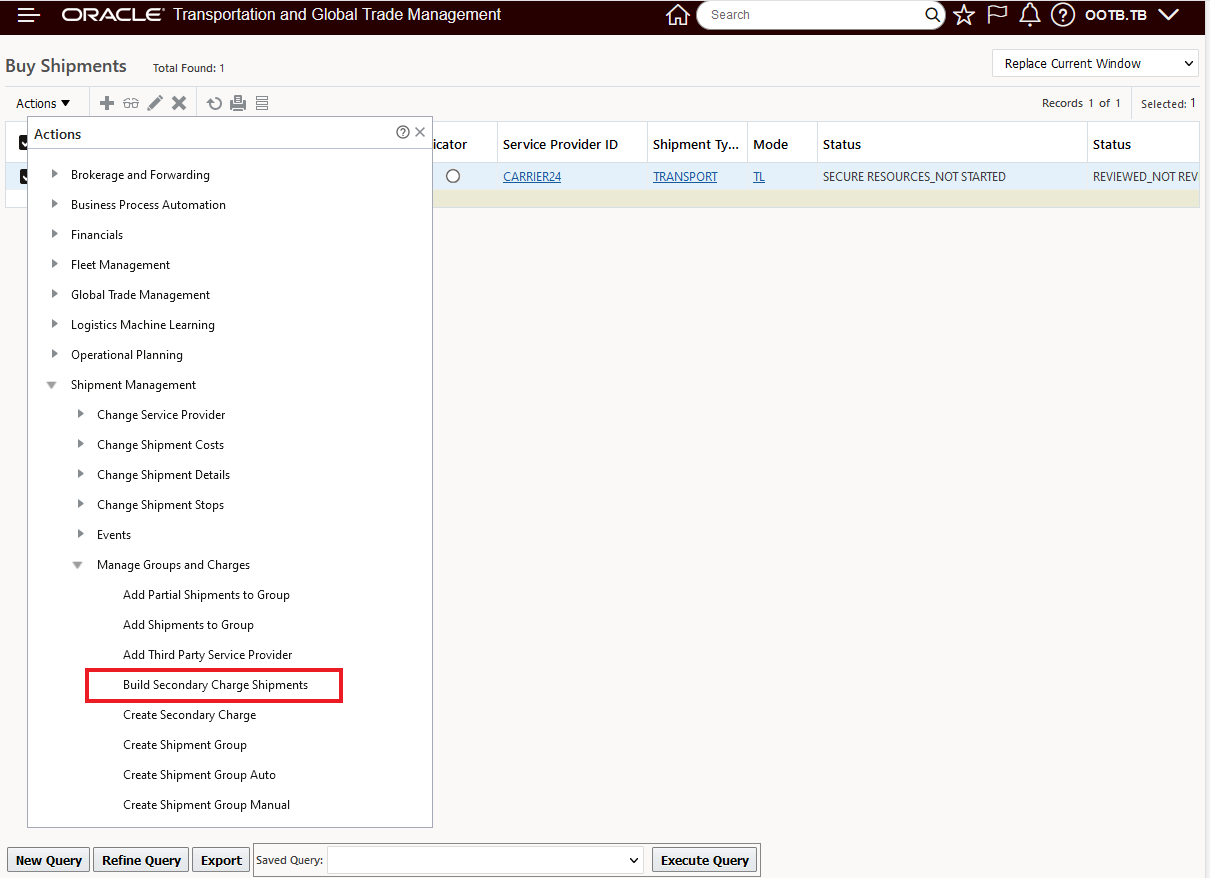
Task: Select Create Shipment Group Auto
Action: pyautogui.click(x=199, y=775)
